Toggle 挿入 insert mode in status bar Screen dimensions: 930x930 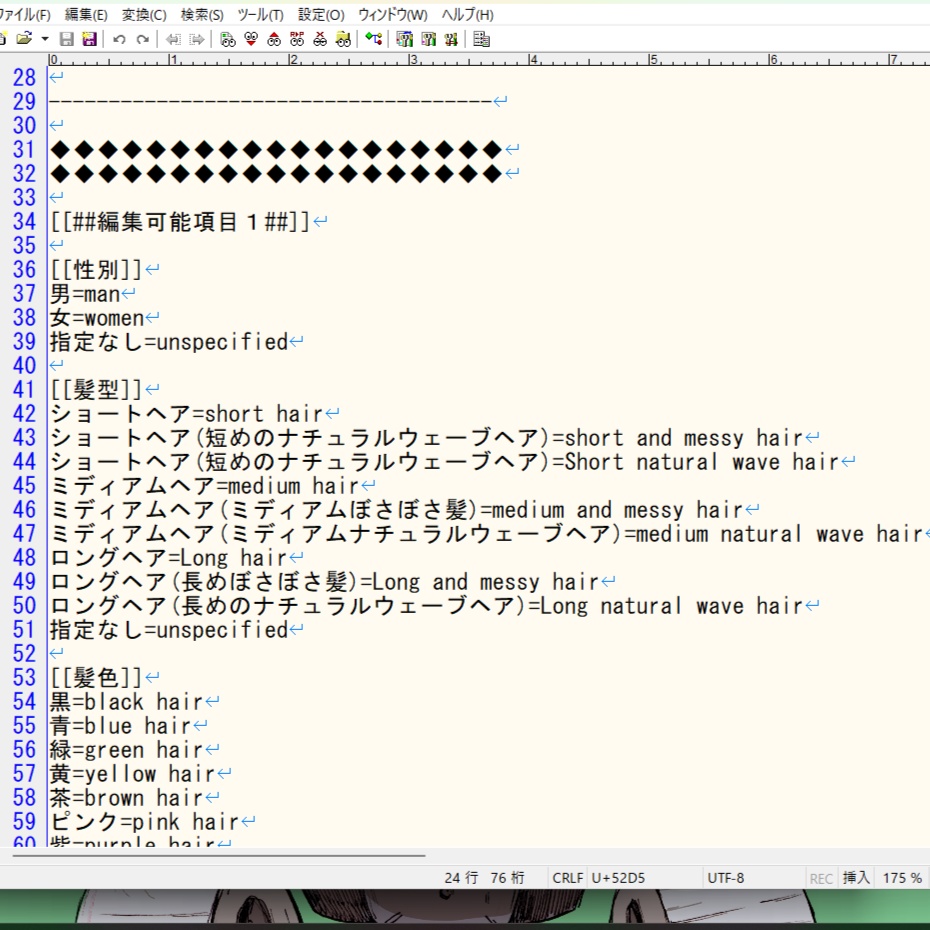855,877
